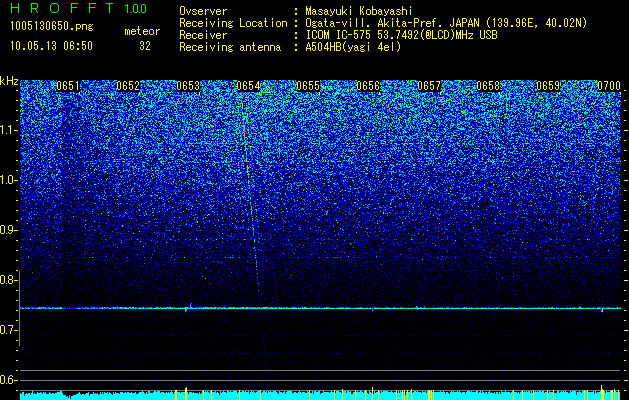Click the timestamp 10.05.13 06:50

point(51,46)
